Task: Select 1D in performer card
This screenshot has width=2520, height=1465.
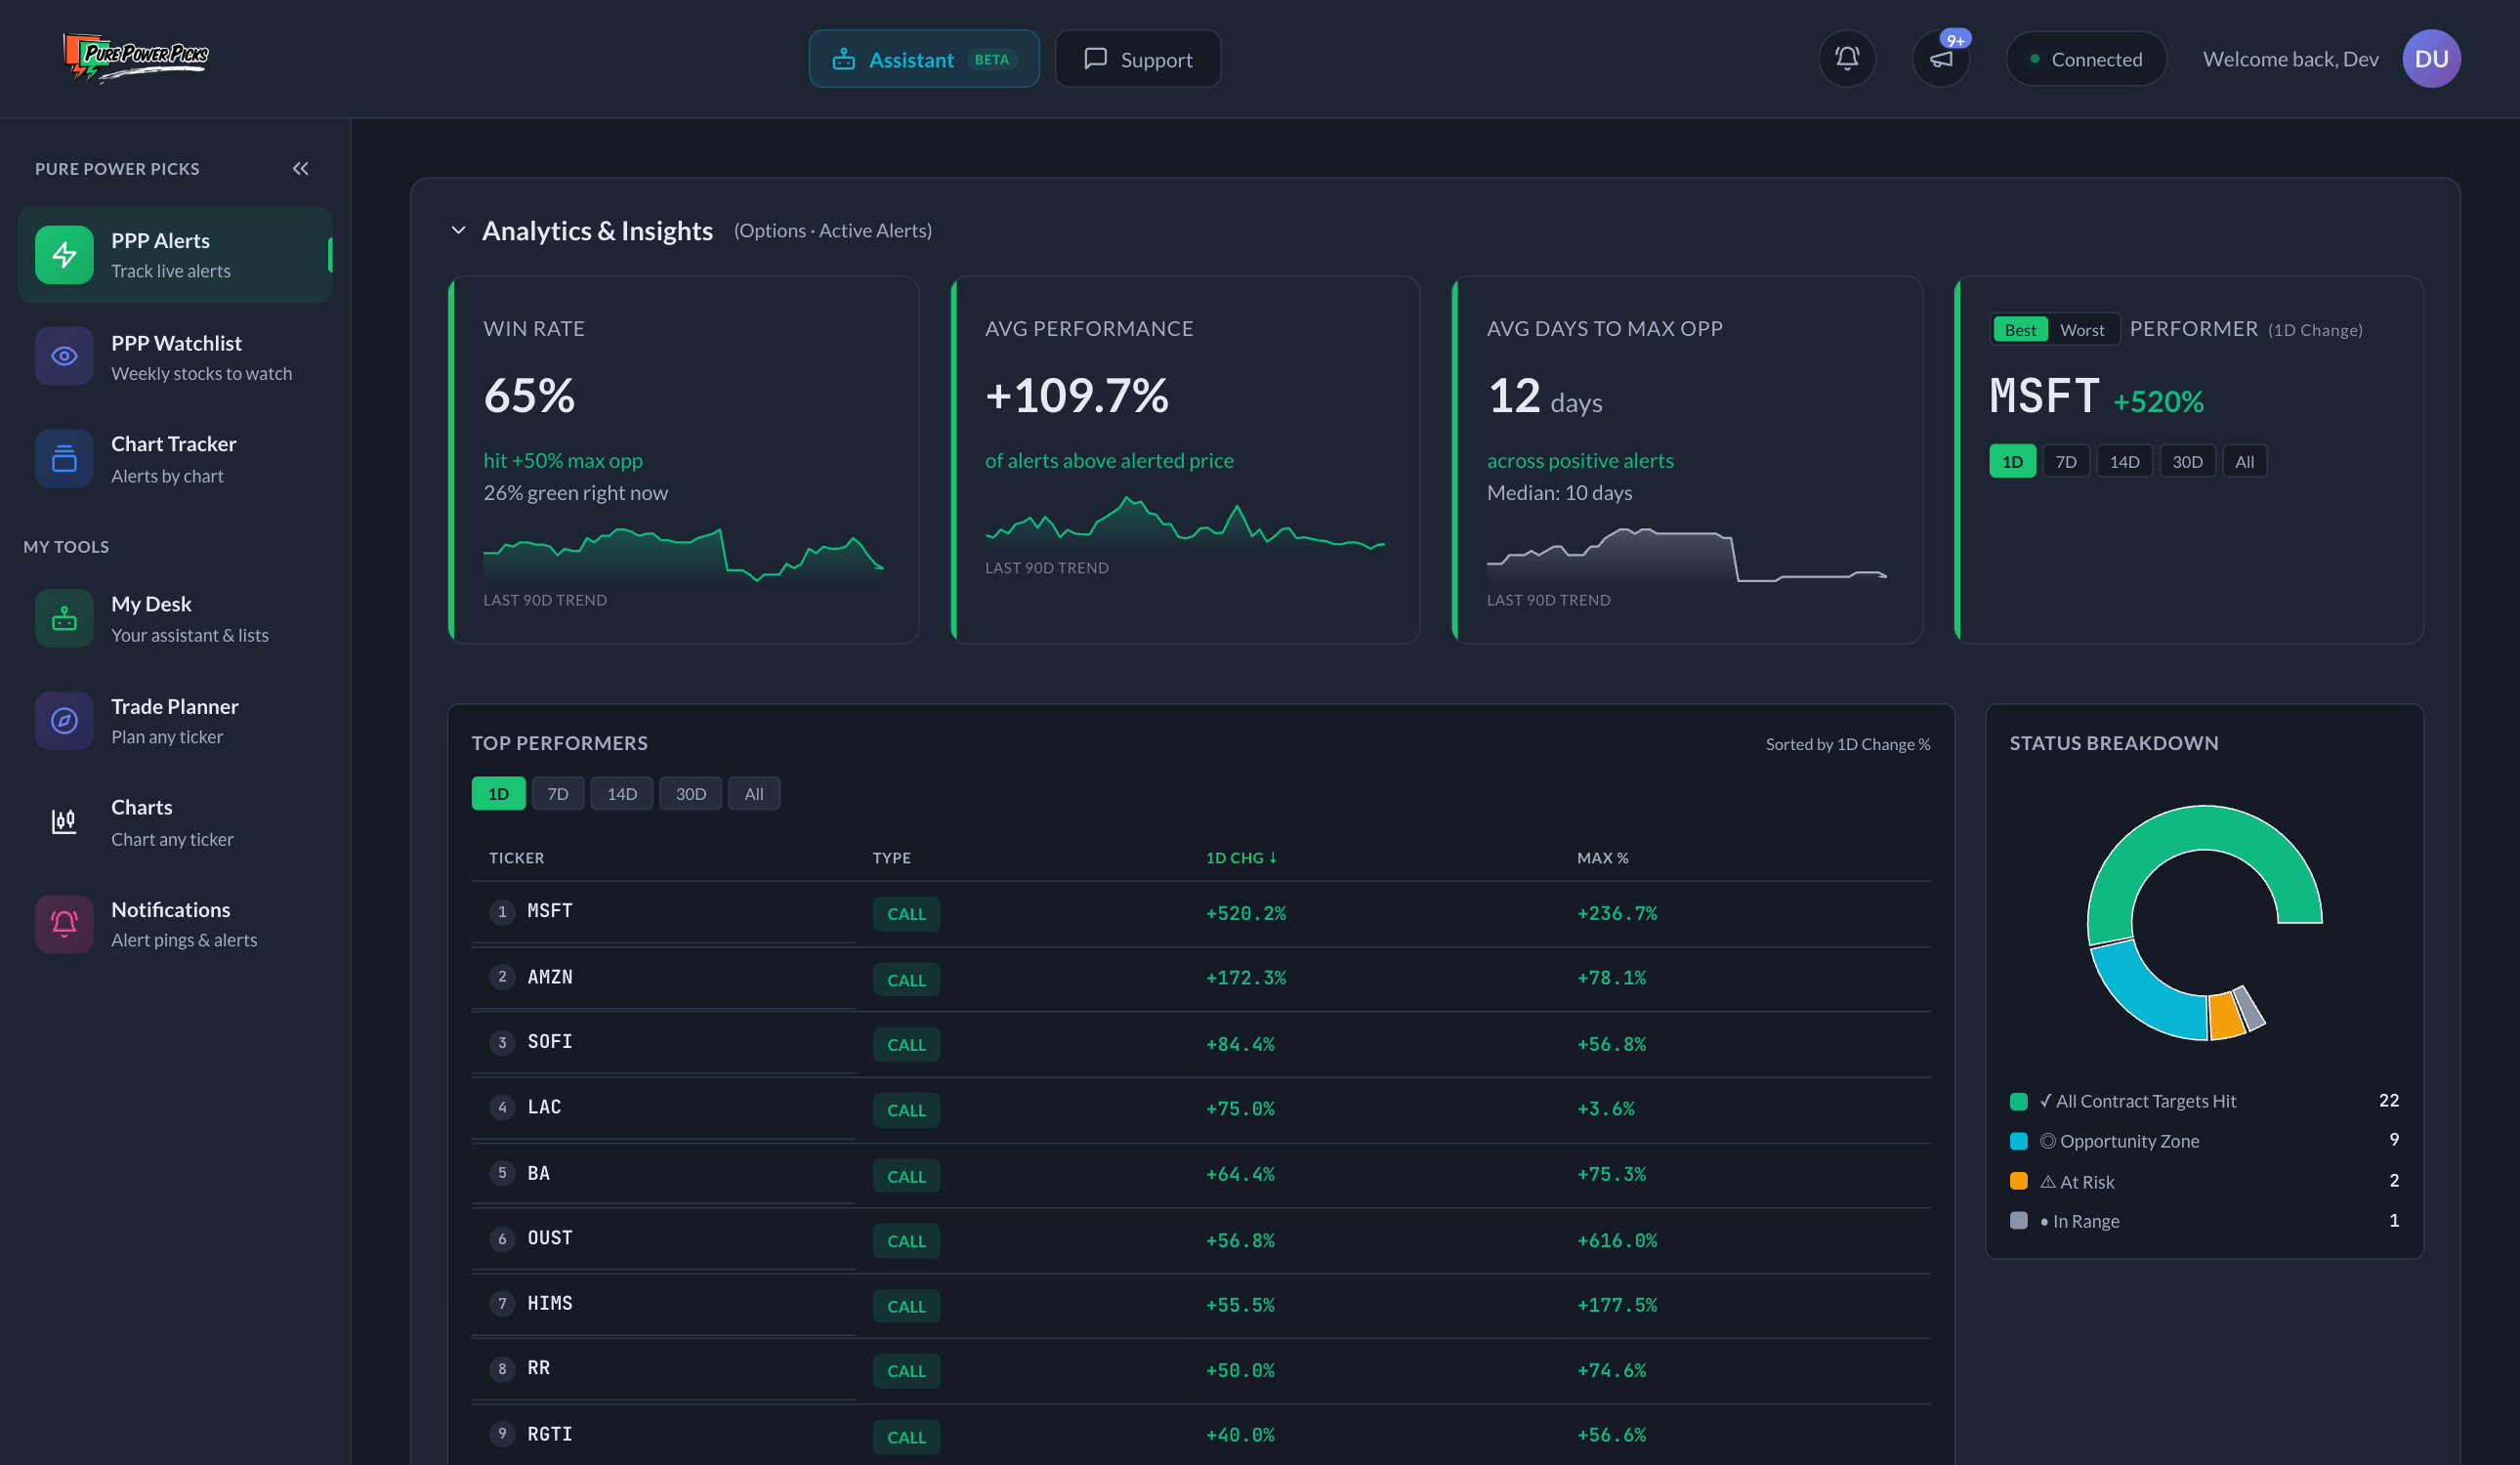Action: coord(2012,461)
